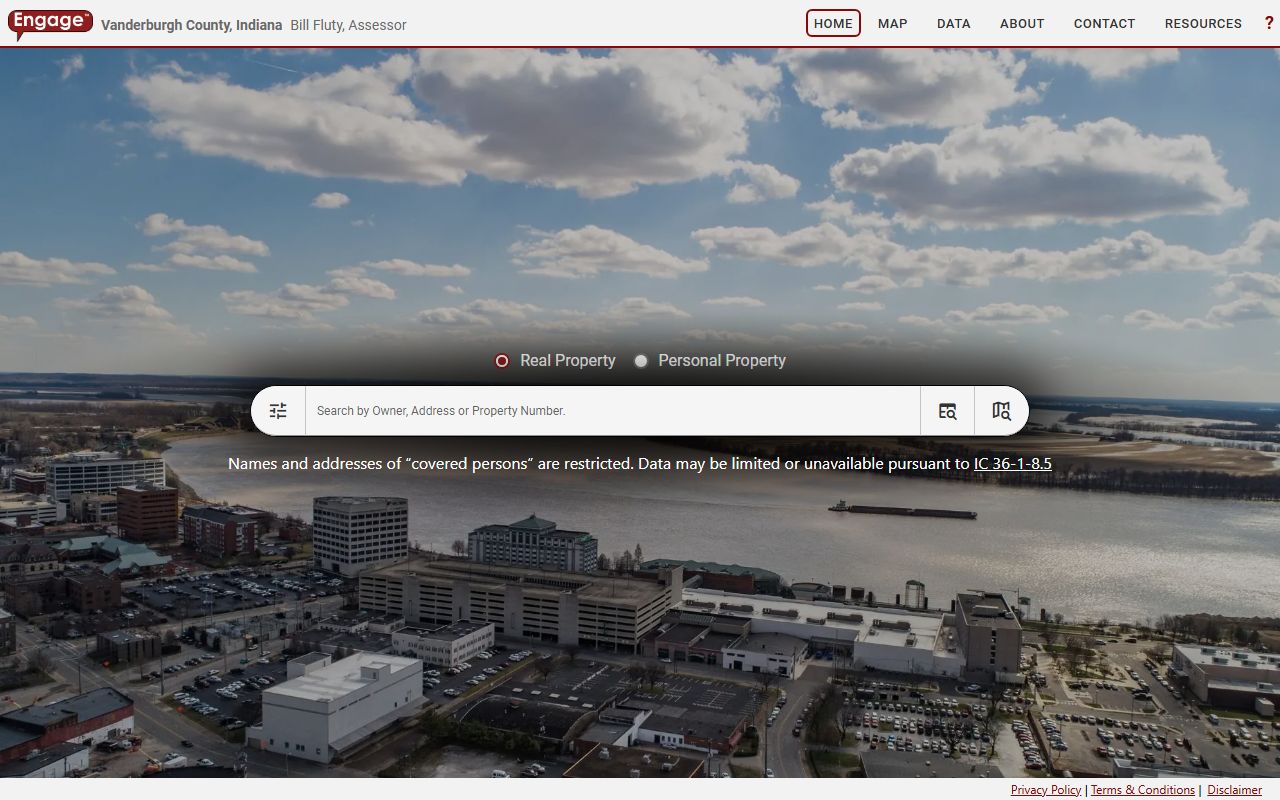
Task: Open the CONTACT menu item
Action: [x=1104, y=23]
